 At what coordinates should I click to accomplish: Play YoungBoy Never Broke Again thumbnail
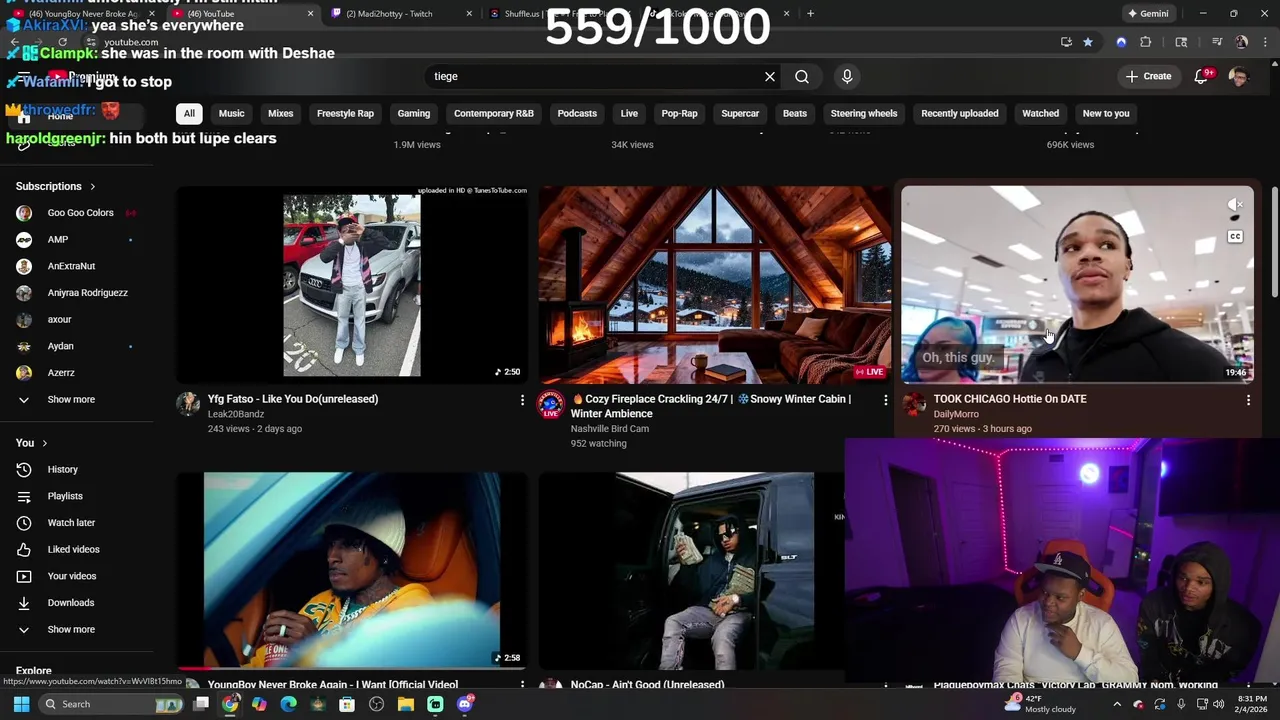point(351,569)
